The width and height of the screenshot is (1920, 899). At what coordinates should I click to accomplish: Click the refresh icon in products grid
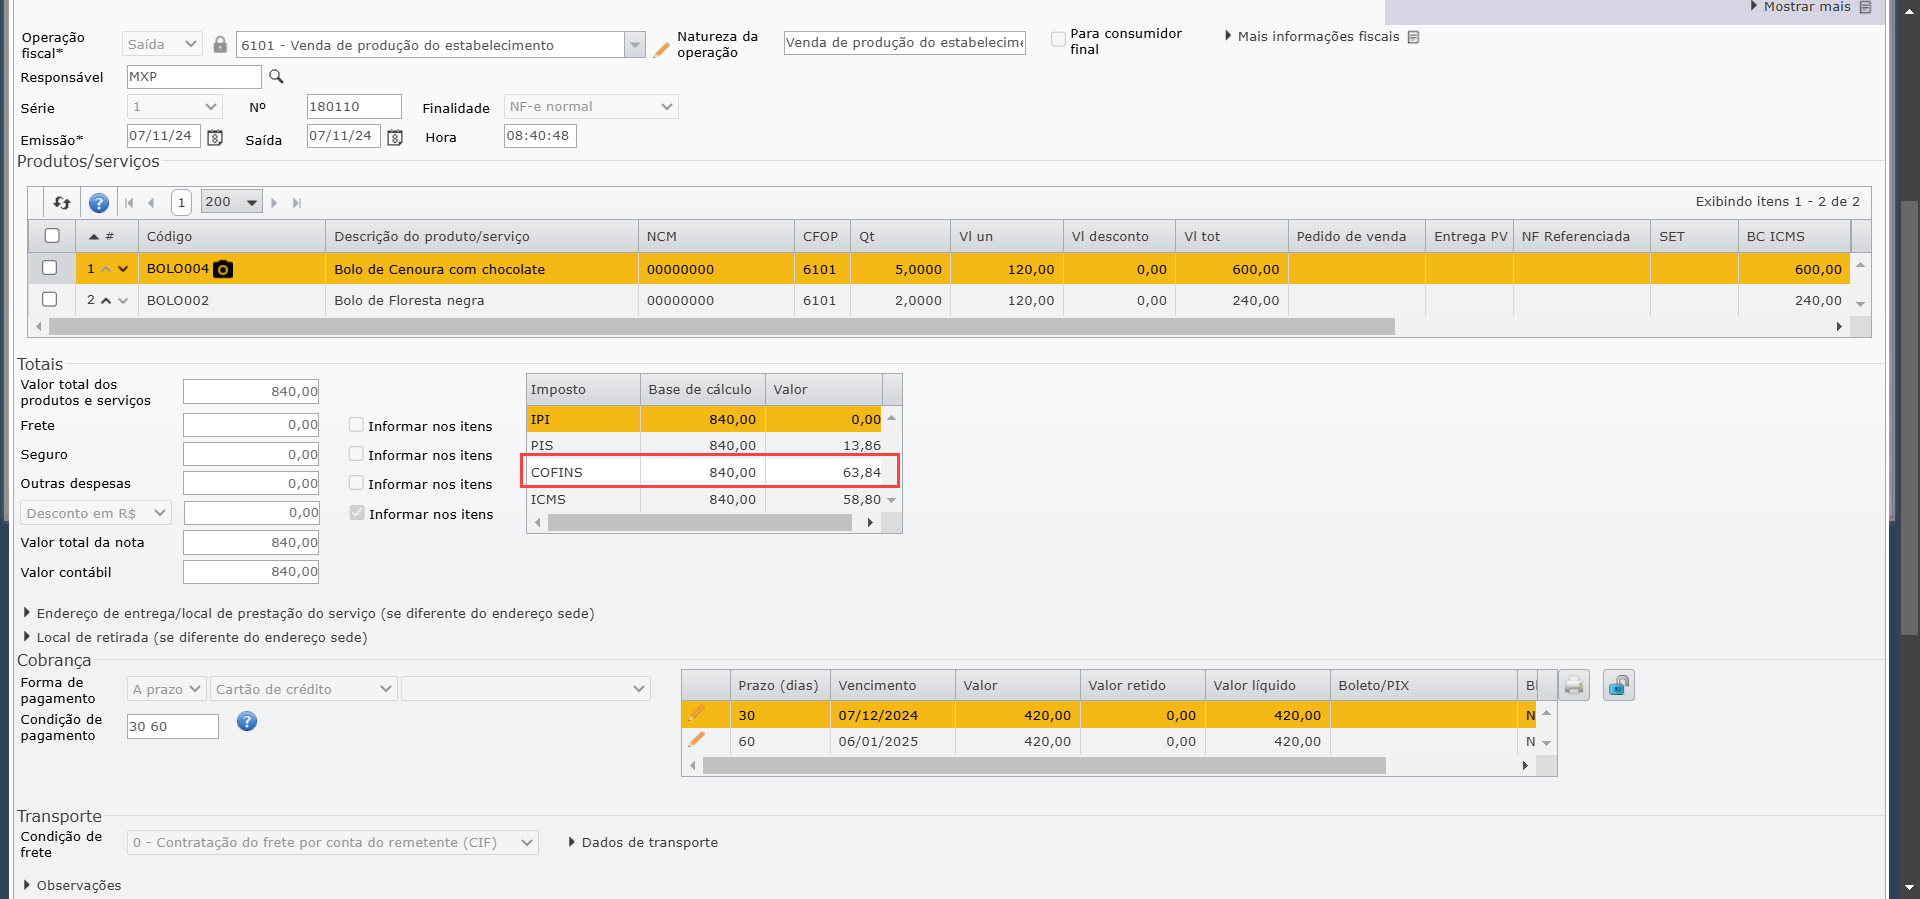coord(62,203)
